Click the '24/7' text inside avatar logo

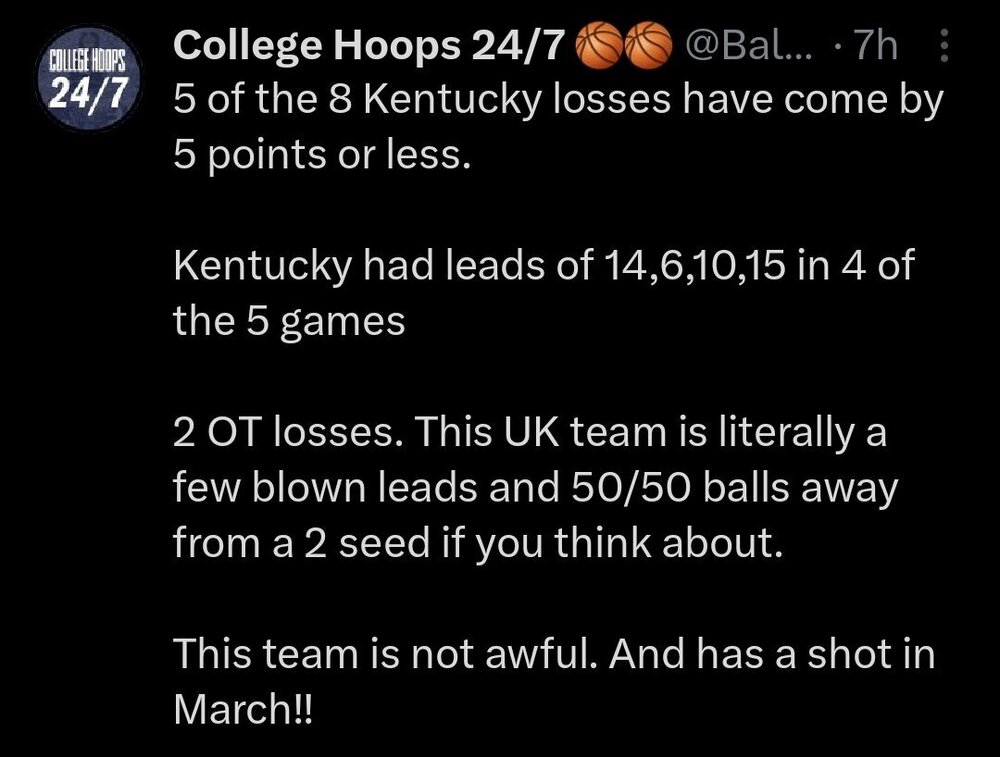click(x=88, y=94)
